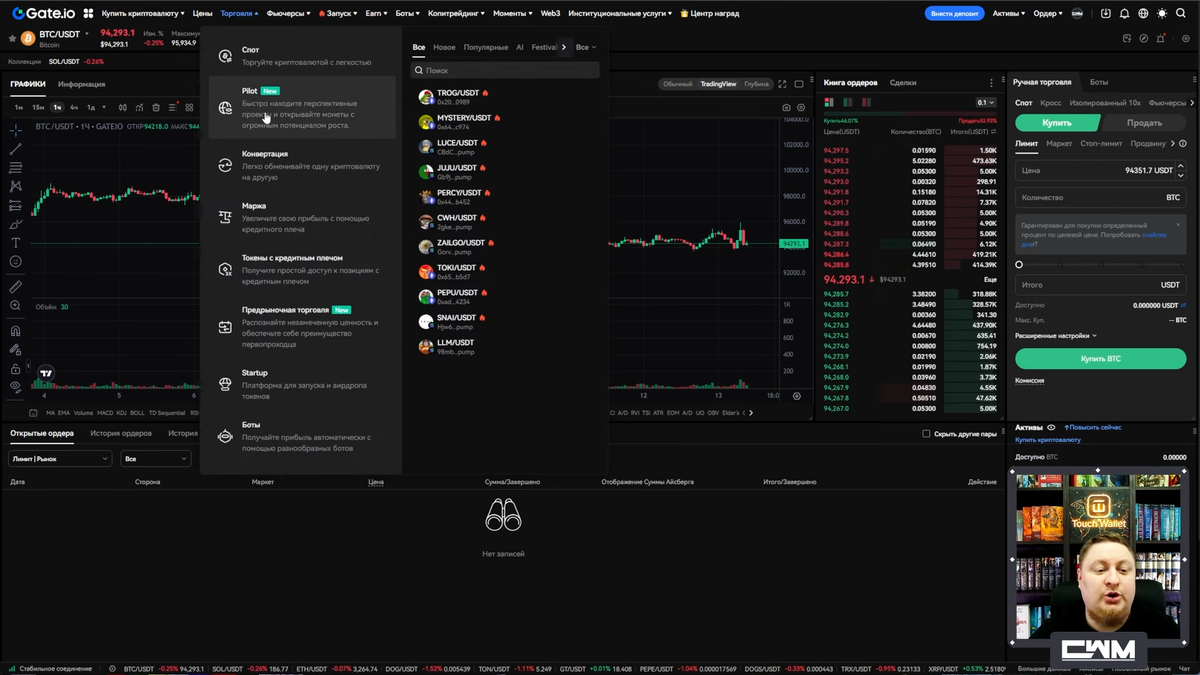Click the search magnifier in top bar
1200x675 pixels.
tap(1181, 14)
